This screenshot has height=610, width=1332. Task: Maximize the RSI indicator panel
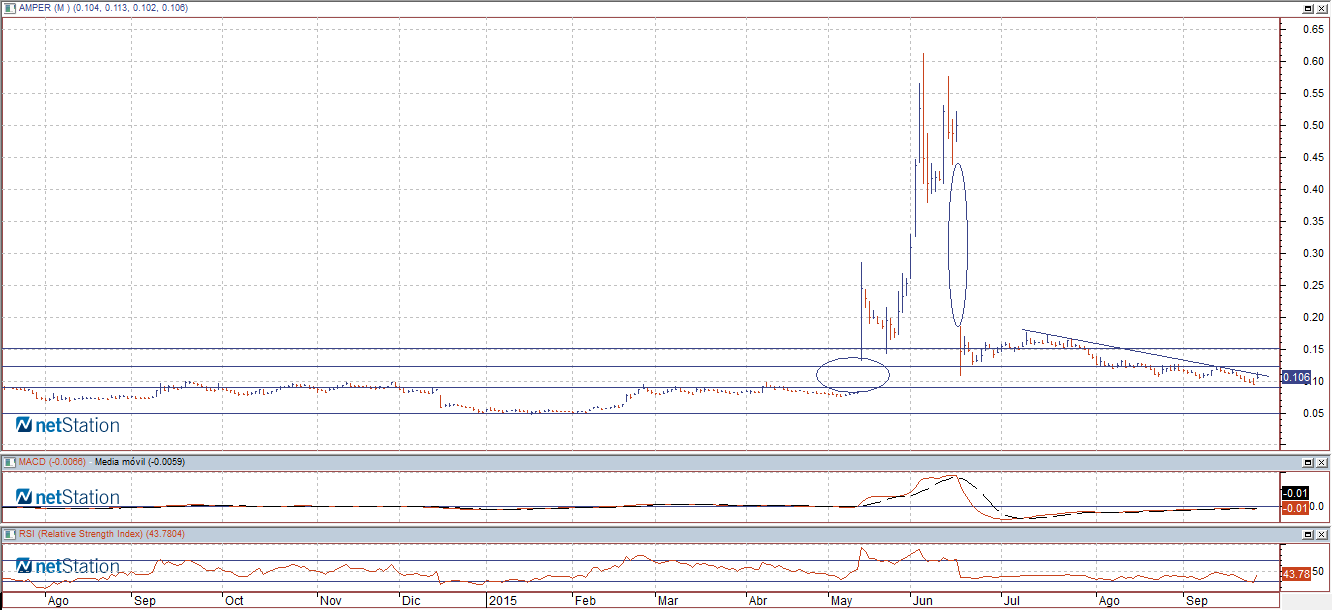click(1307, 534)
